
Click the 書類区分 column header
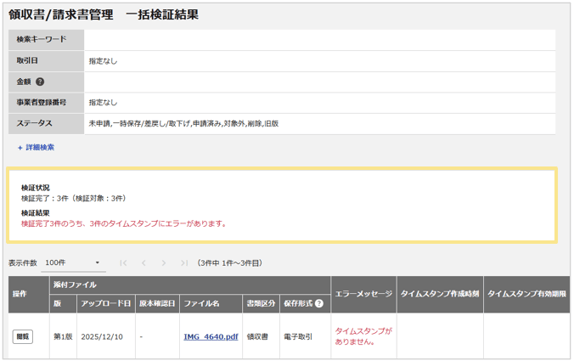pos(261,304)
